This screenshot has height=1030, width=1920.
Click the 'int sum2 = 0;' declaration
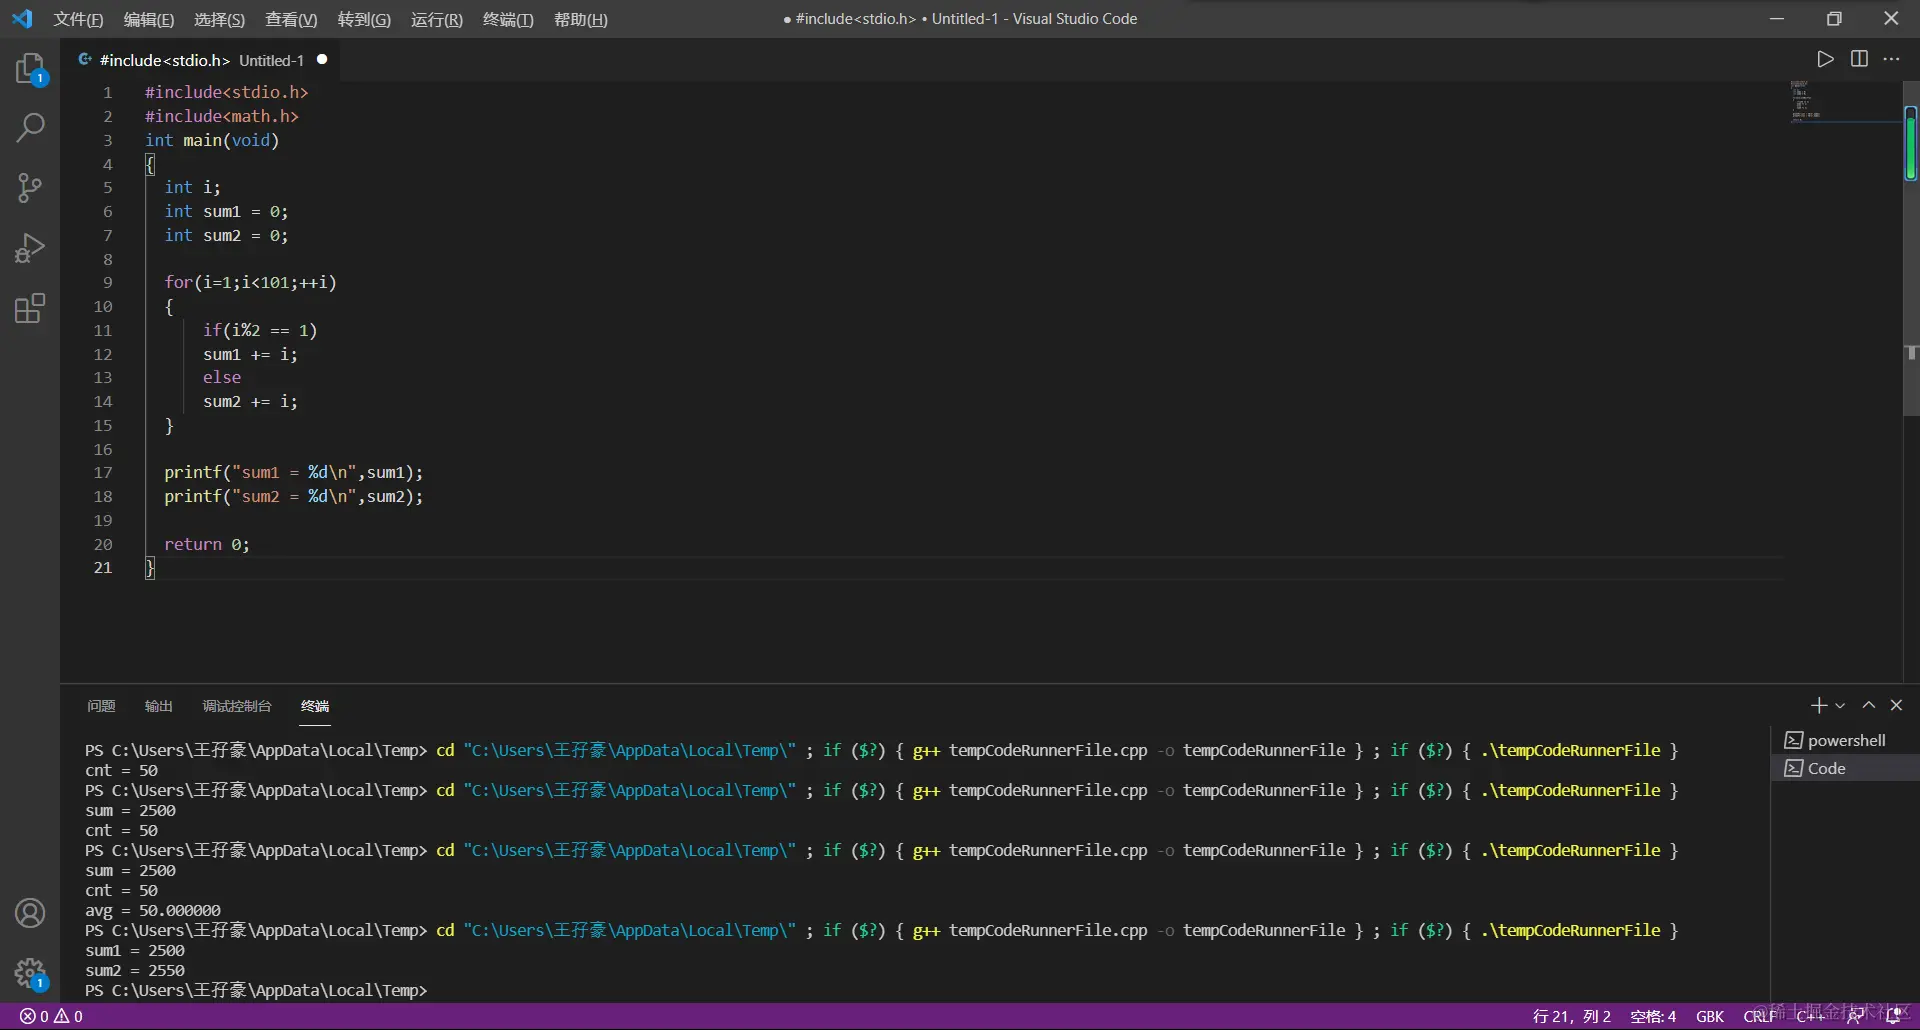point(226,236)
